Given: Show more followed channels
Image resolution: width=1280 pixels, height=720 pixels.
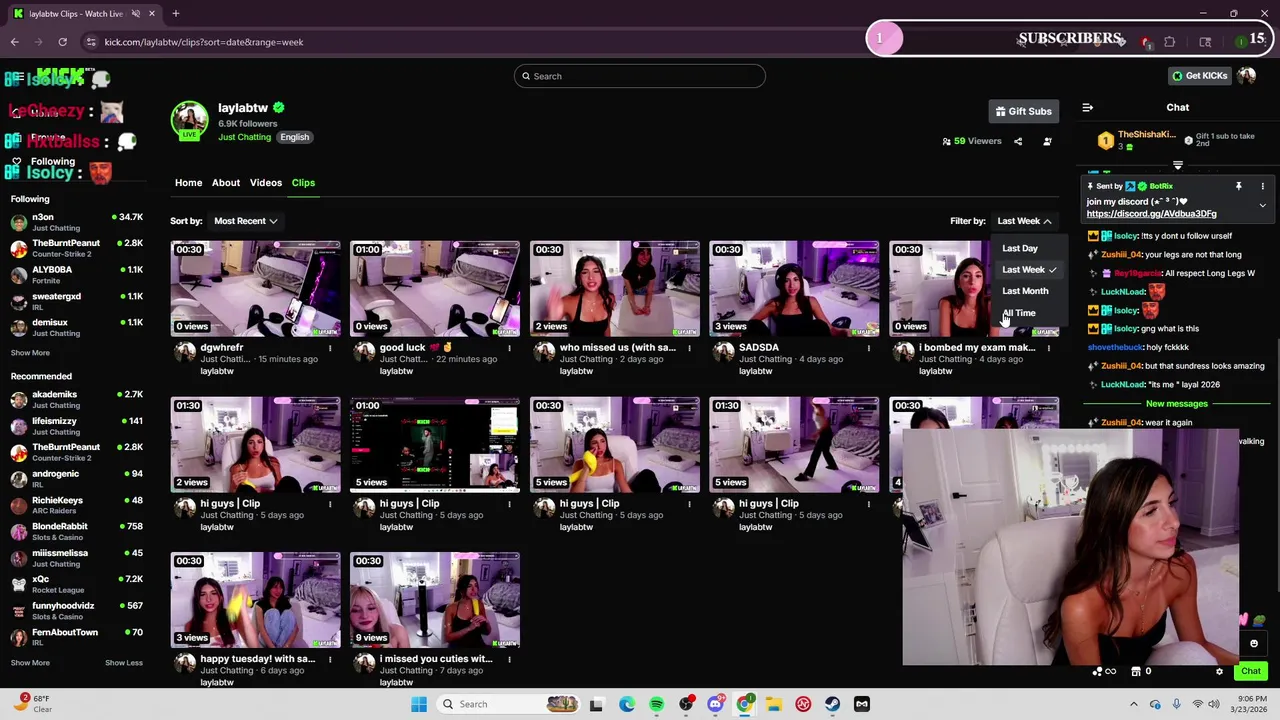Looking at the screenshot, I should point(30,352).
